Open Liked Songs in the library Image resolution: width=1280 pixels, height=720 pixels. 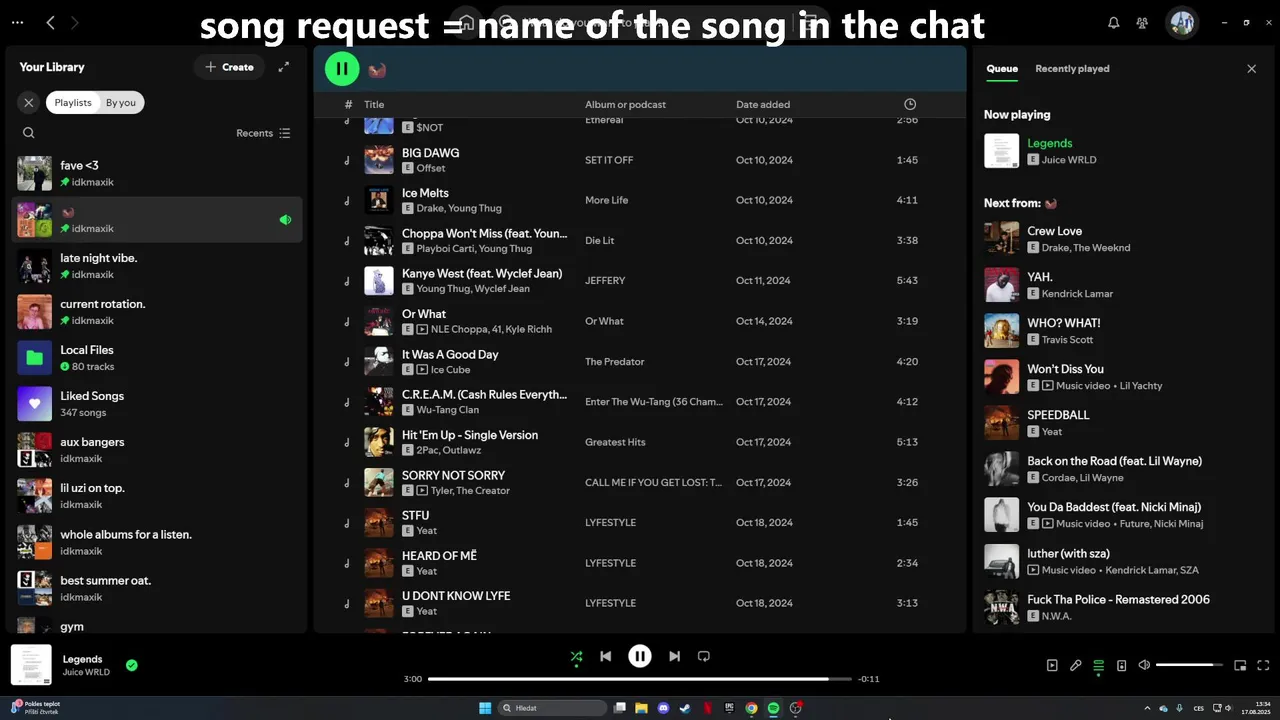[157, 404]
